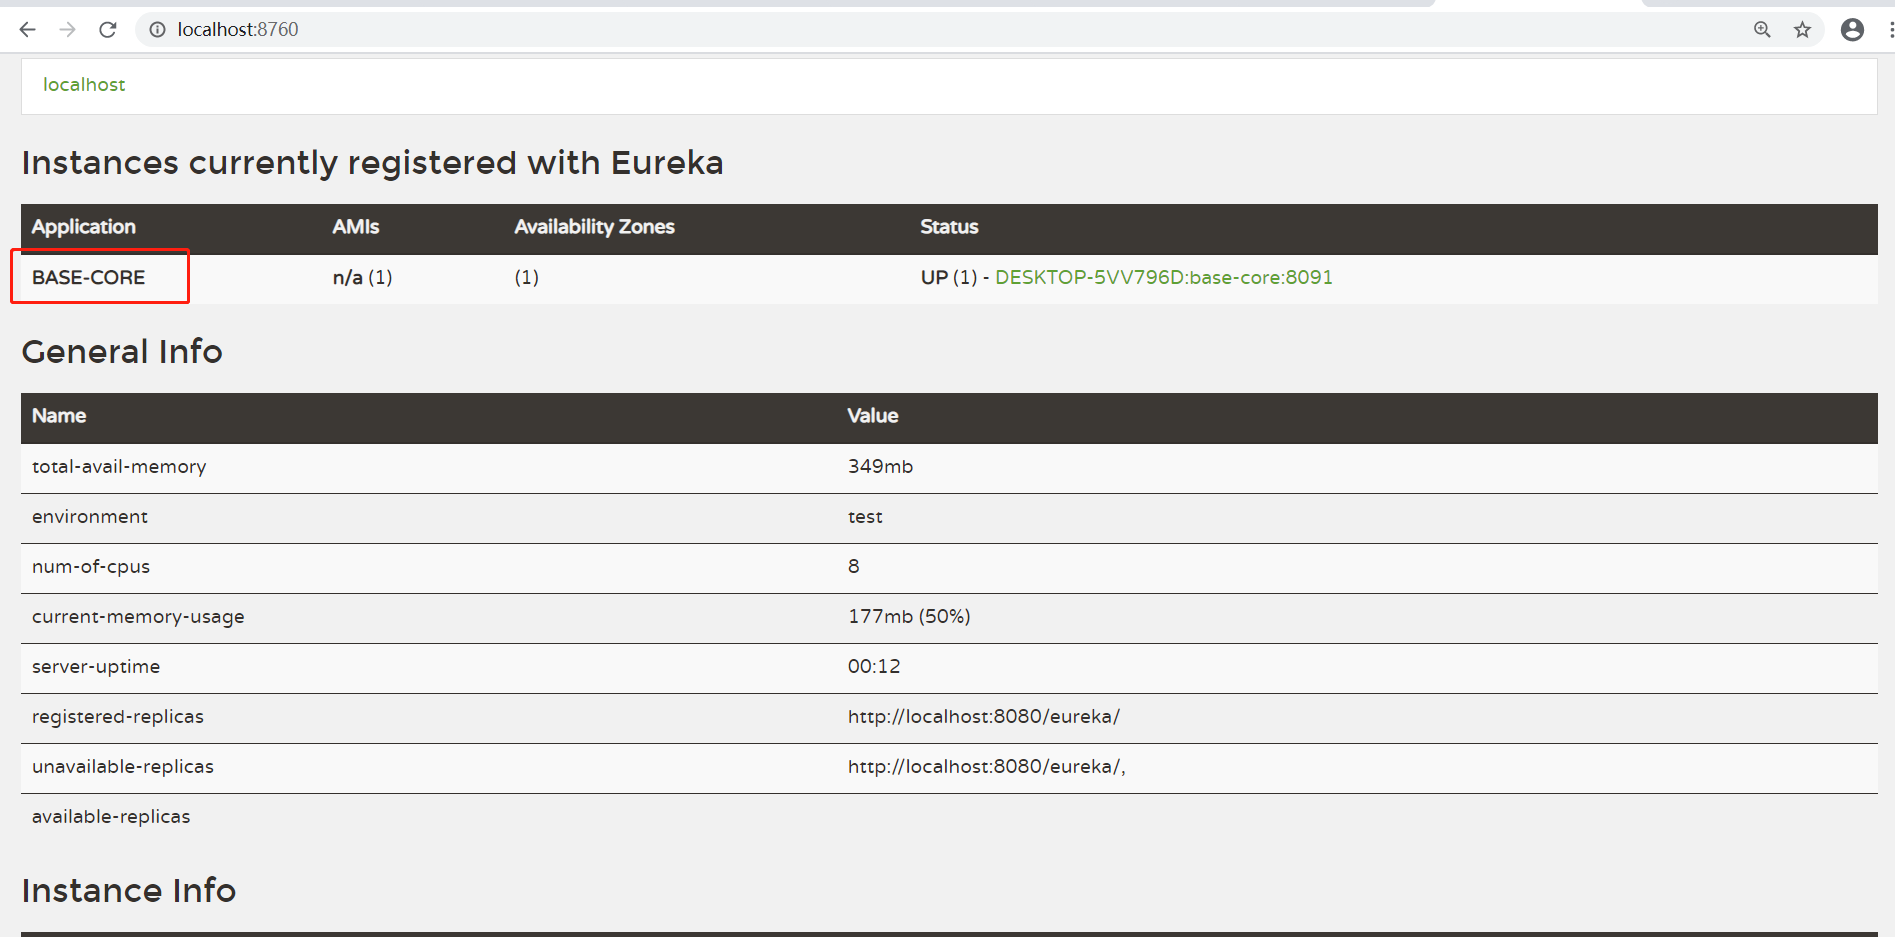1895x937 pixels.
Task: Select the 177mb (50%) value
Action: (x=910, y=617)
